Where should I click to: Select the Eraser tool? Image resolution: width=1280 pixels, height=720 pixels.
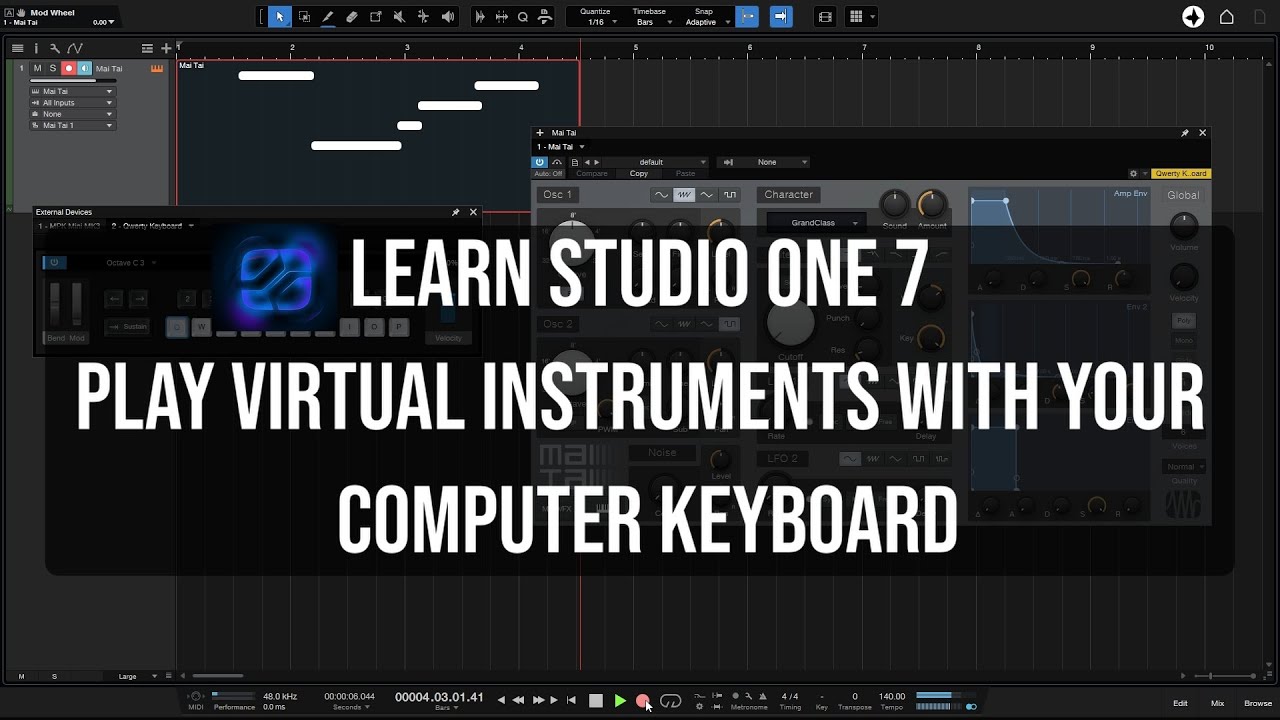[352, 16]
